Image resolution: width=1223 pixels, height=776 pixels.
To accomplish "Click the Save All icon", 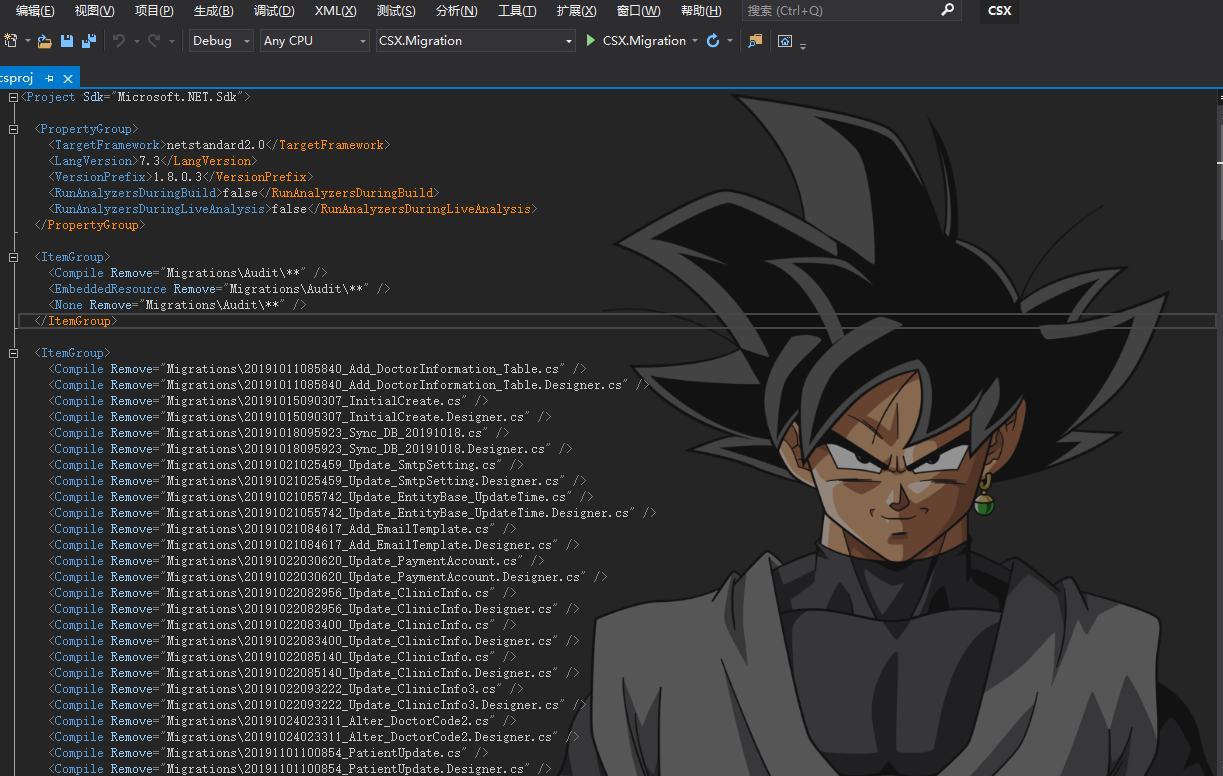I will click(x=89, y=41).
